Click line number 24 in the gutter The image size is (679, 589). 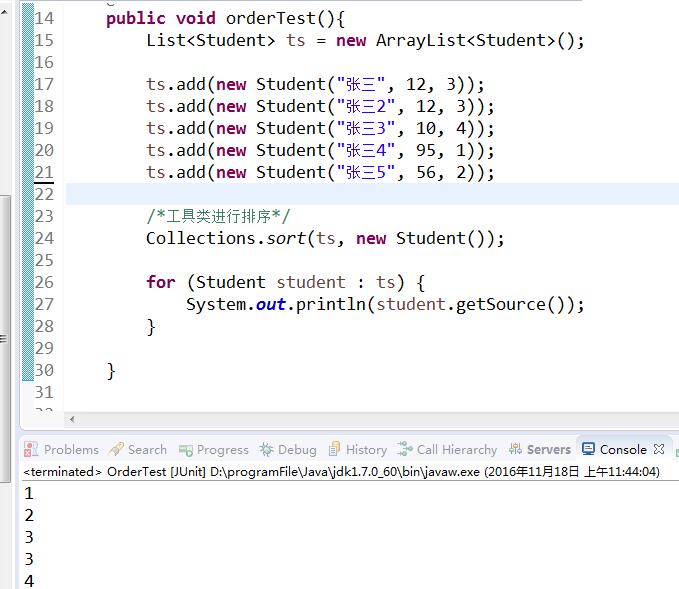click(x=44, y=238)
